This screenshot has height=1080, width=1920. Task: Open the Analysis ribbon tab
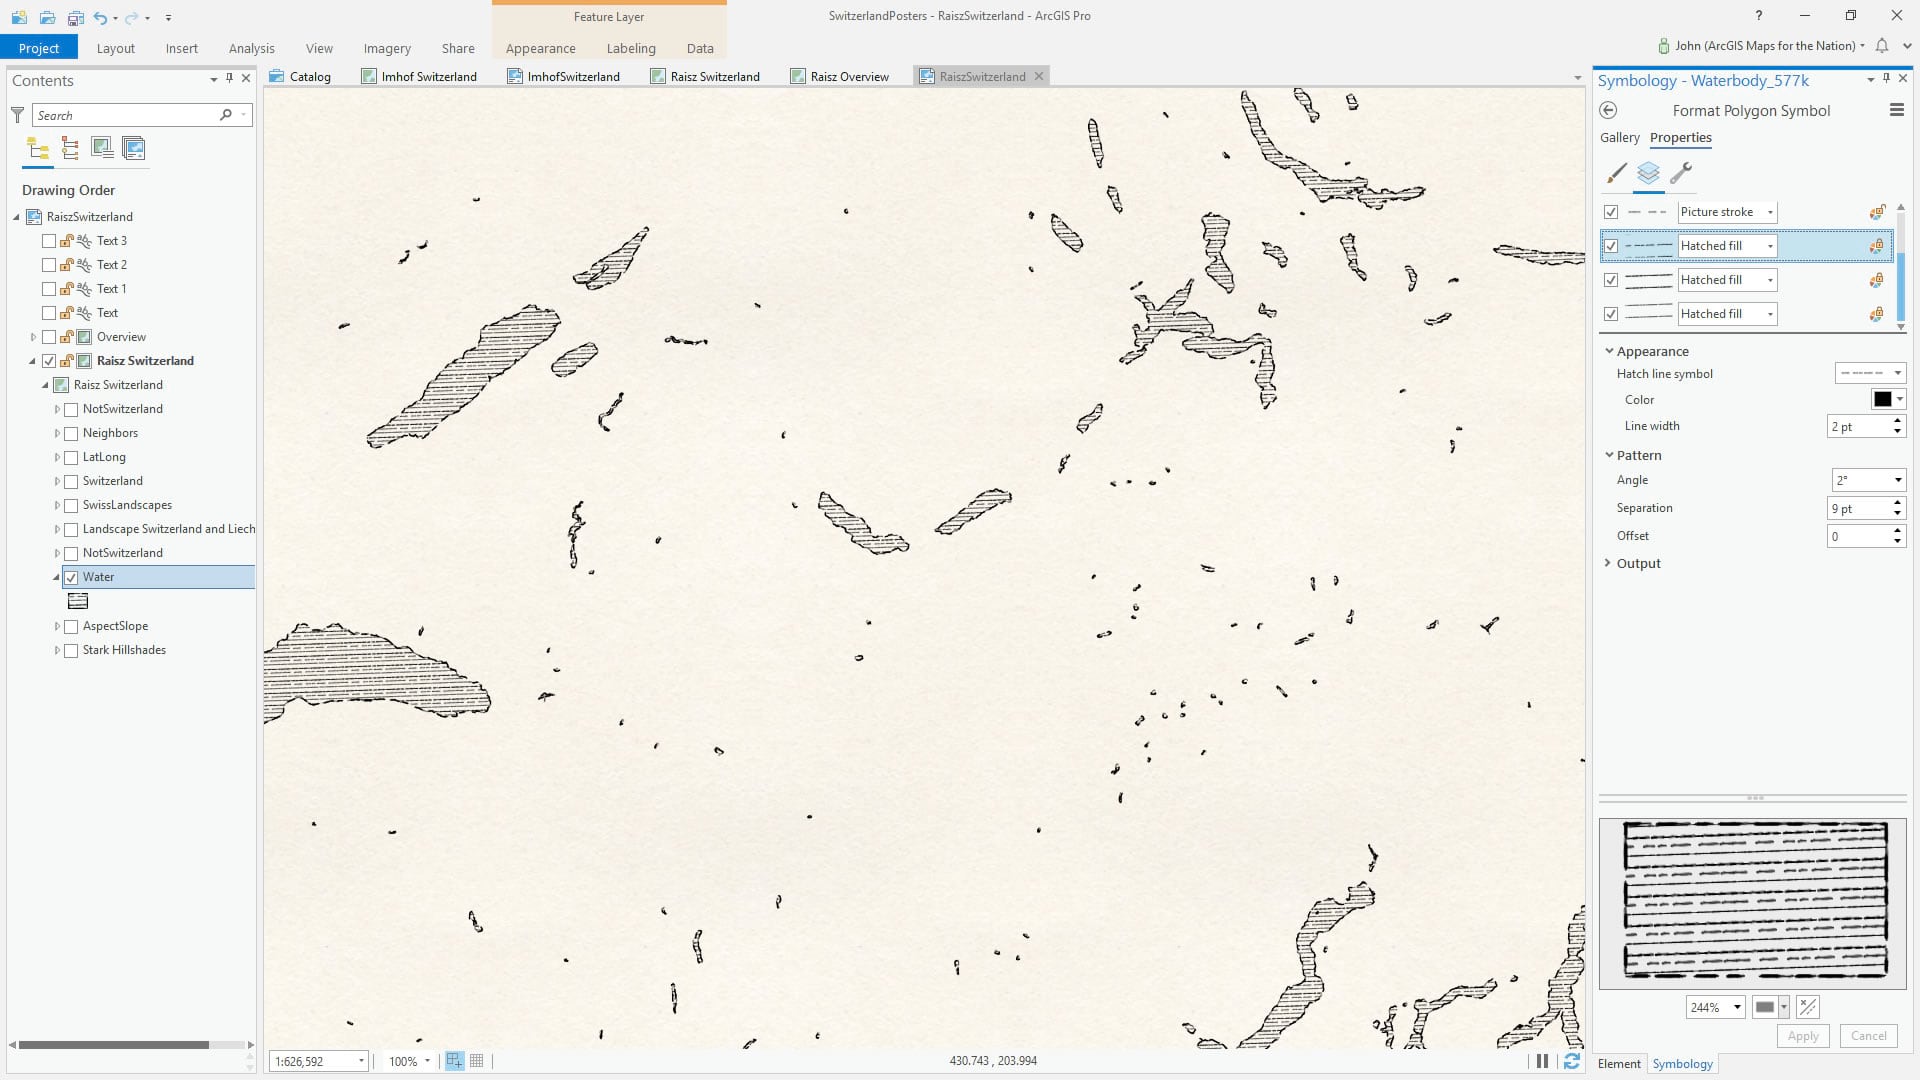(251, 48)
